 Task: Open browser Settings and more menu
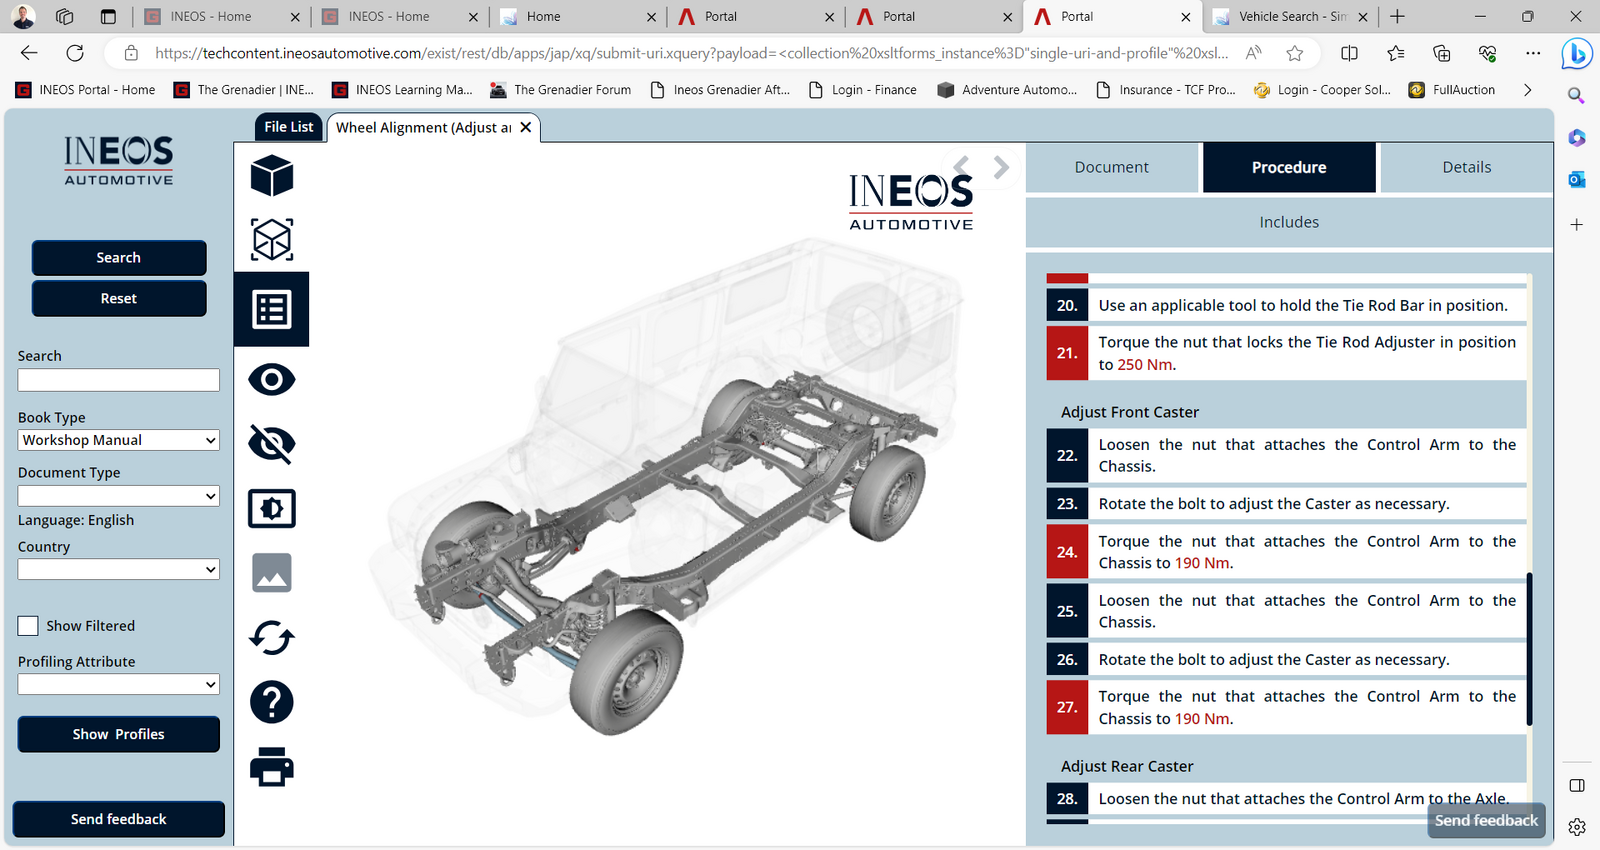tap(1533, 53)
